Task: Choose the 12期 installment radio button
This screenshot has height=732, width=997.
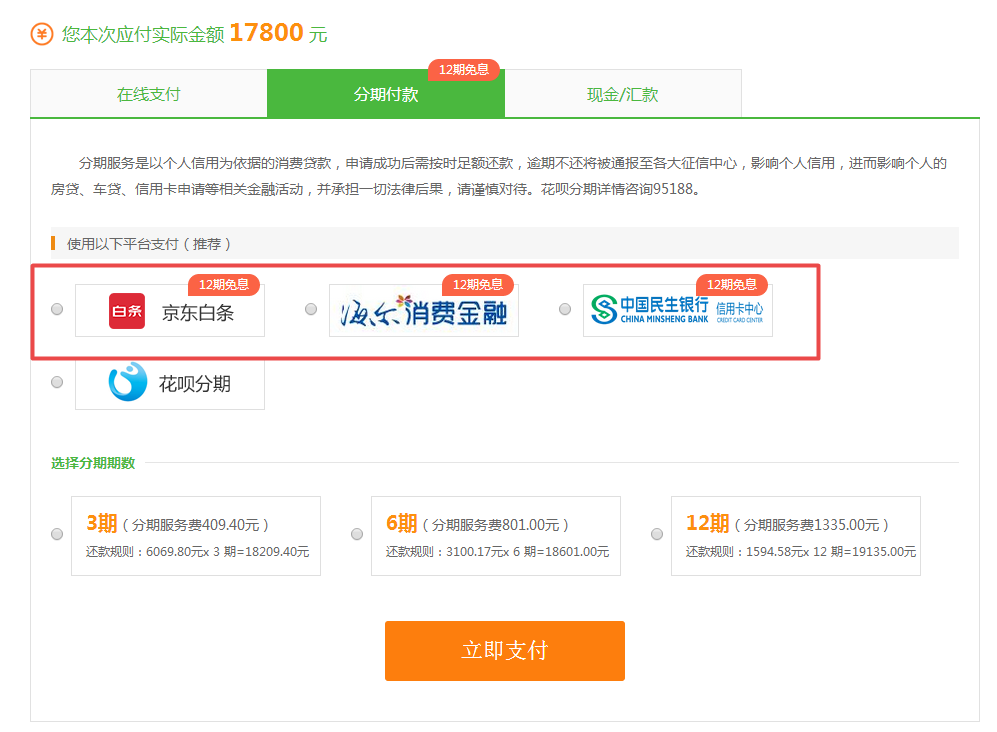Action: (657, 534)
